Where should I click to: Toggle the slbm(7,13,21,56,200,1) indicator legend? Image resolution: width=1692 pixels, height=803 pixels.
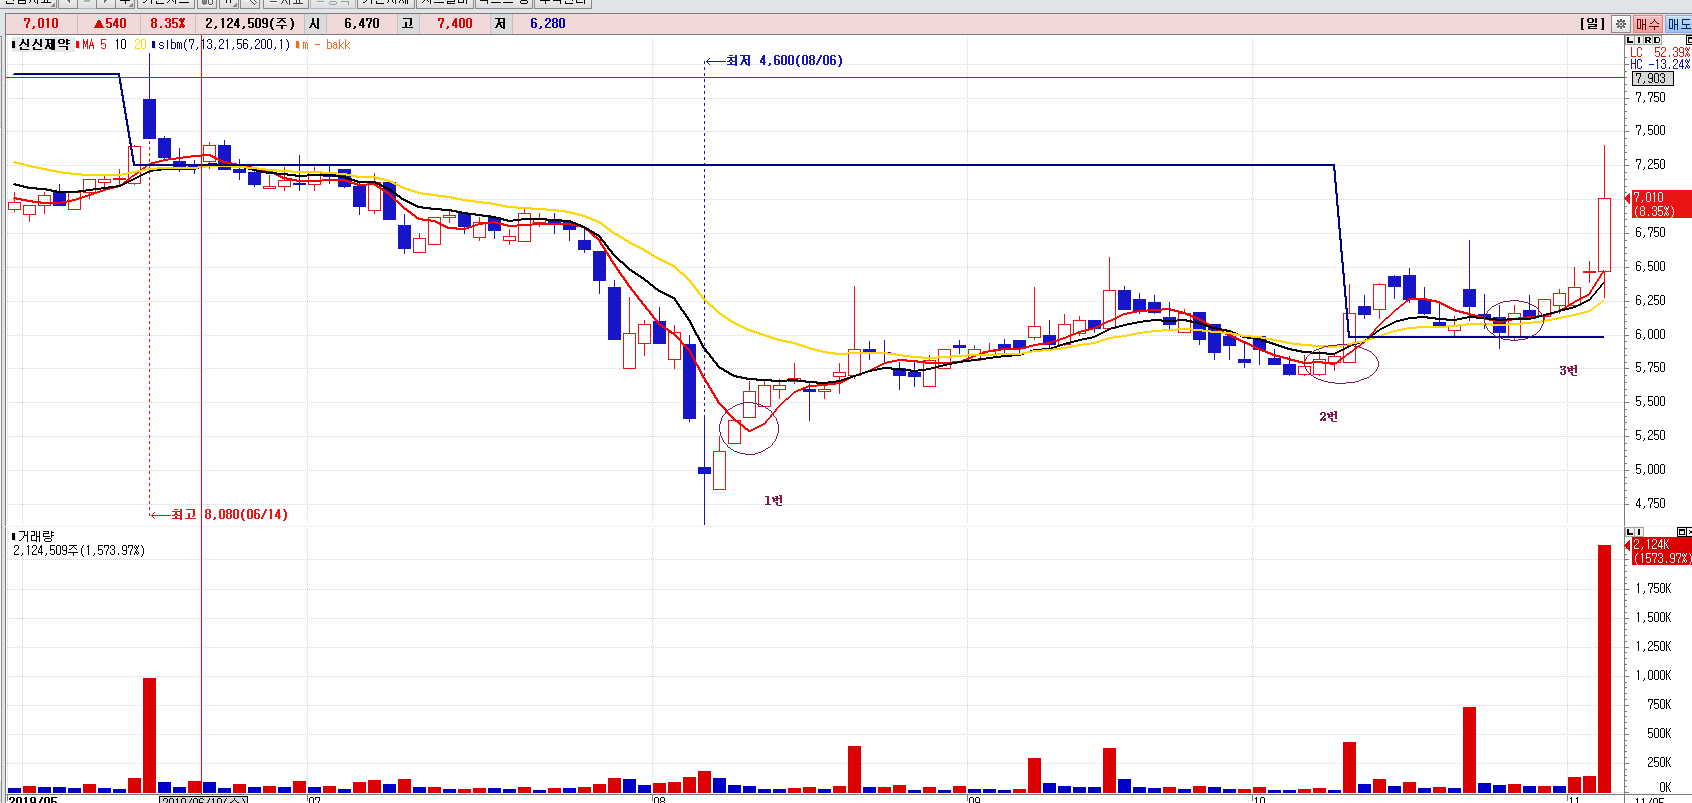(223, 44)
